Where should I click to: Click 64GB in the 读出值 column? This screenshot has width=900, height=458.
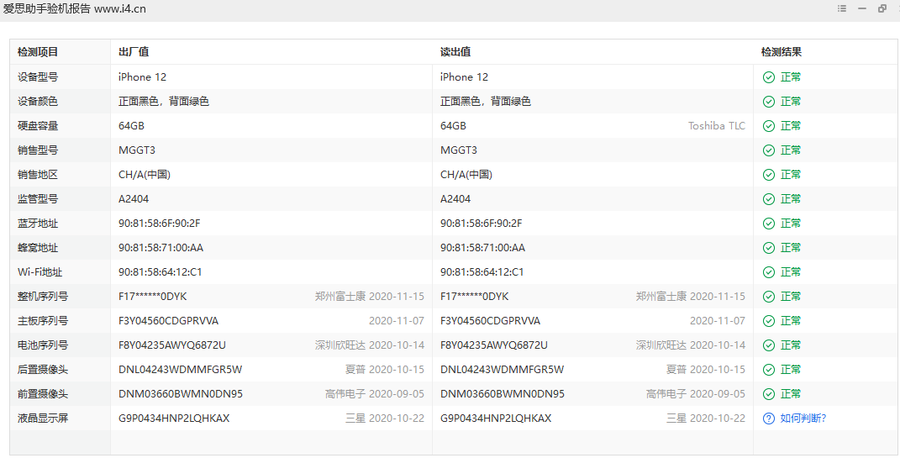[x=453, y=126]
